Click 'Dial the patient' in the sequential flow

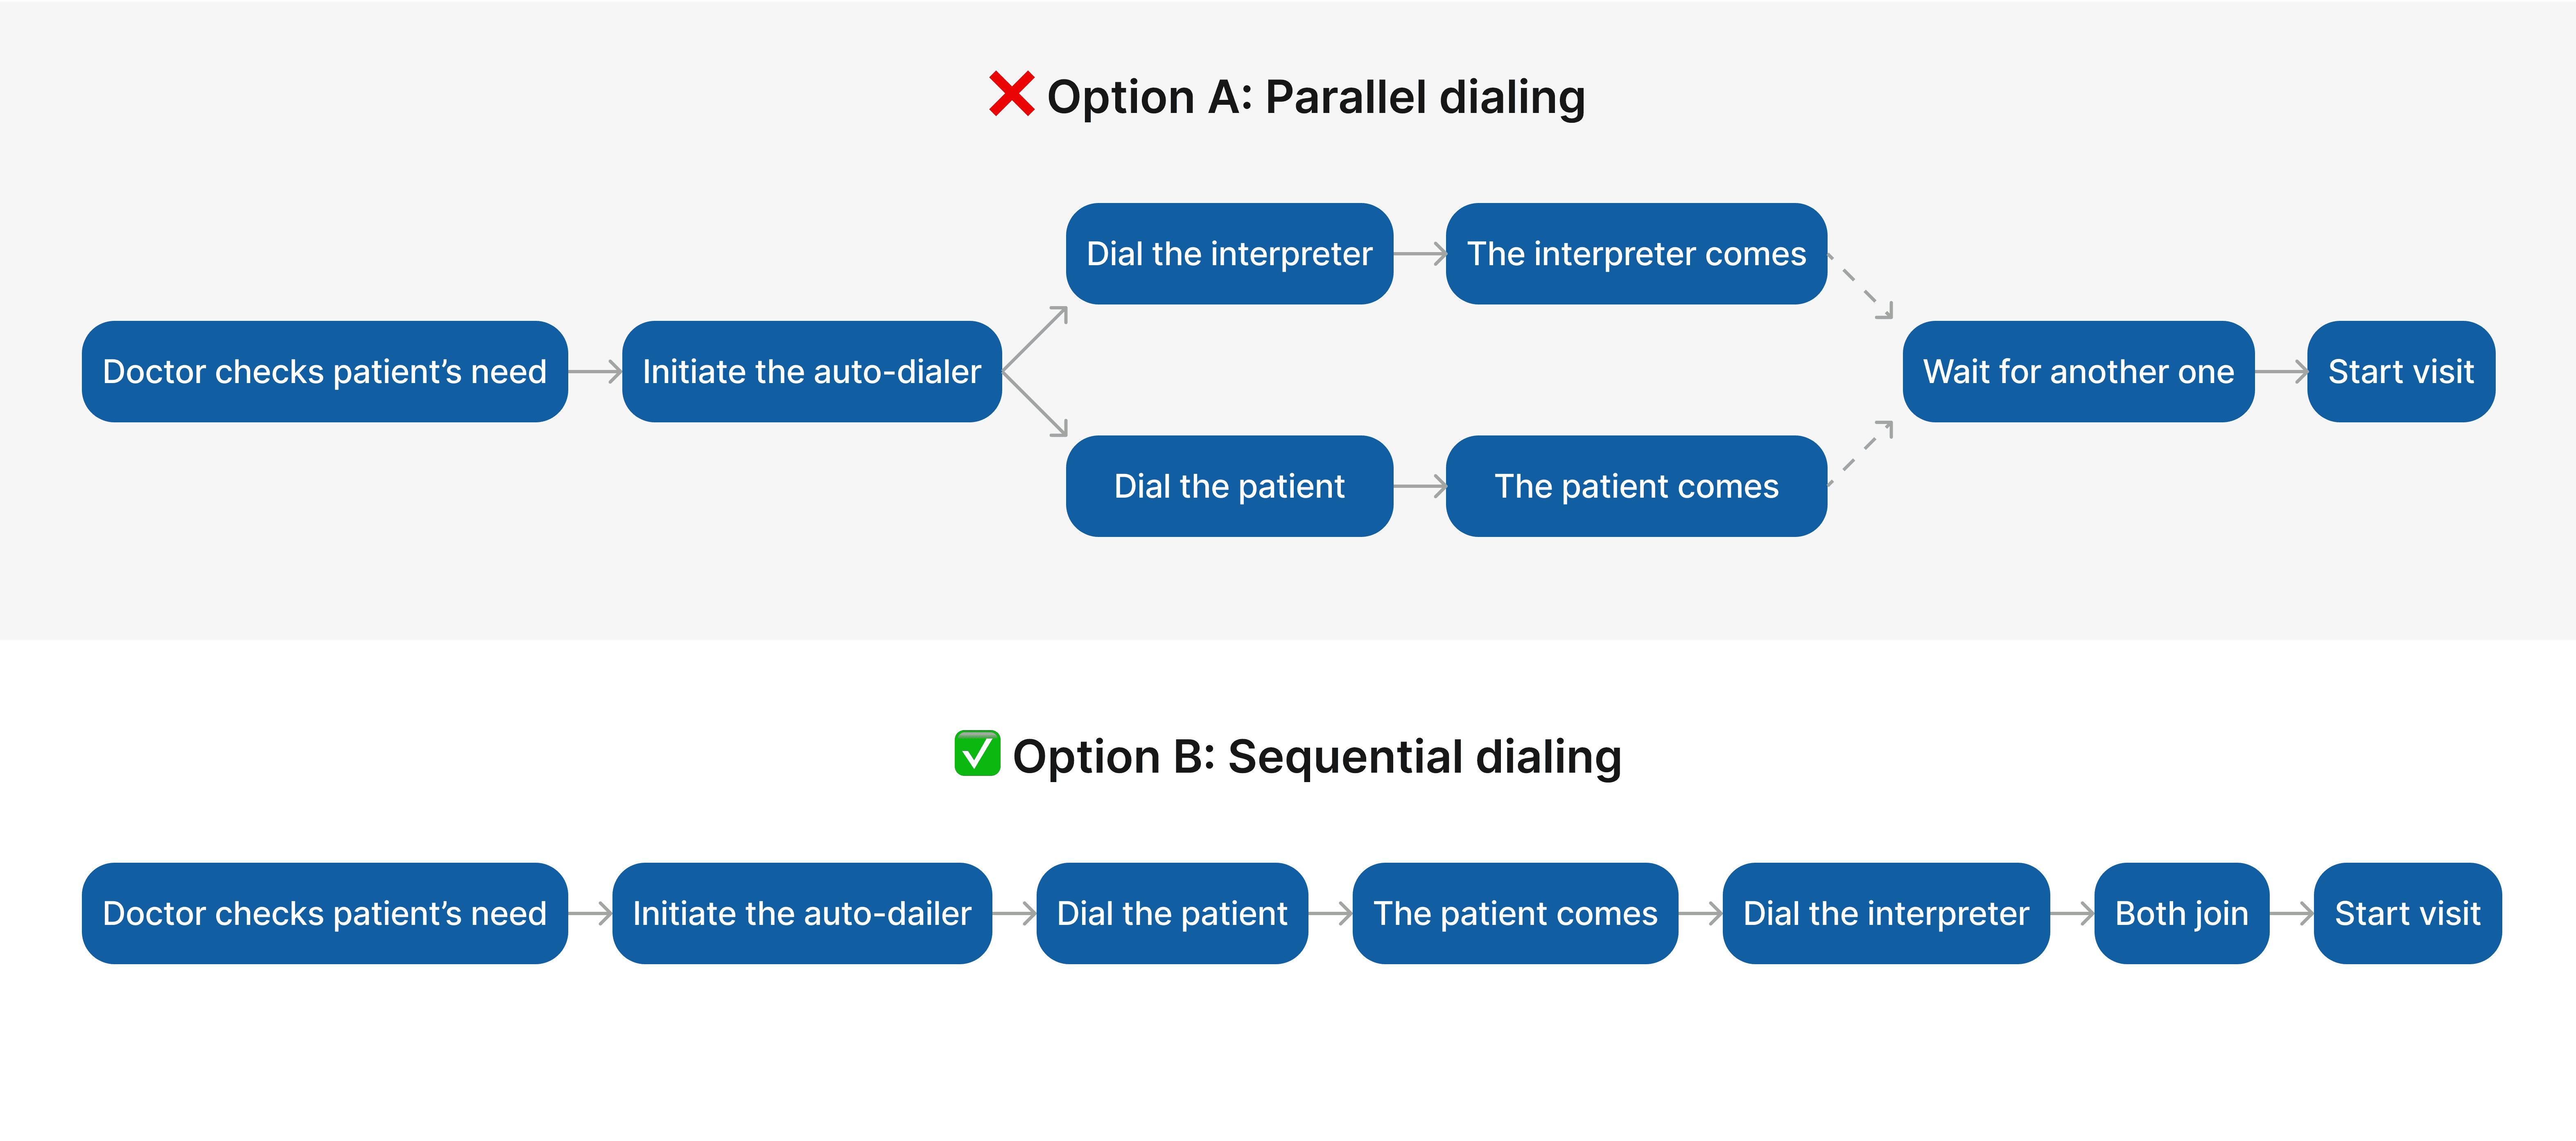pos(1172,913)
